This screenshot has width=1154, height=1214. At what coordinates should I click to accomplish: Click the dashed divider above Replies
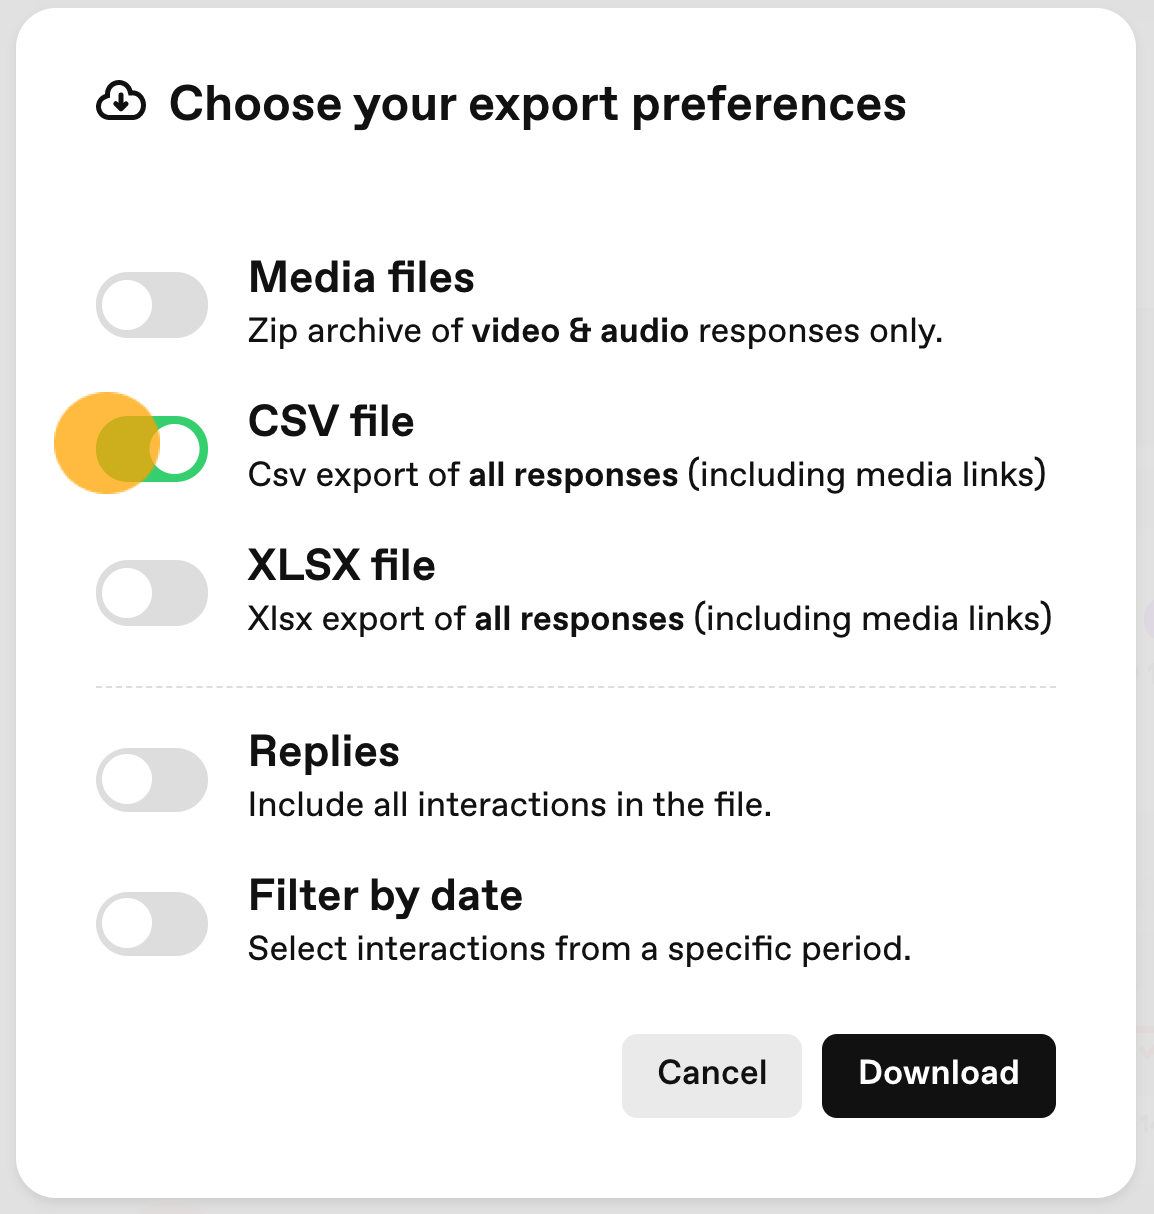pyautogui.click(x=576, y=687)
